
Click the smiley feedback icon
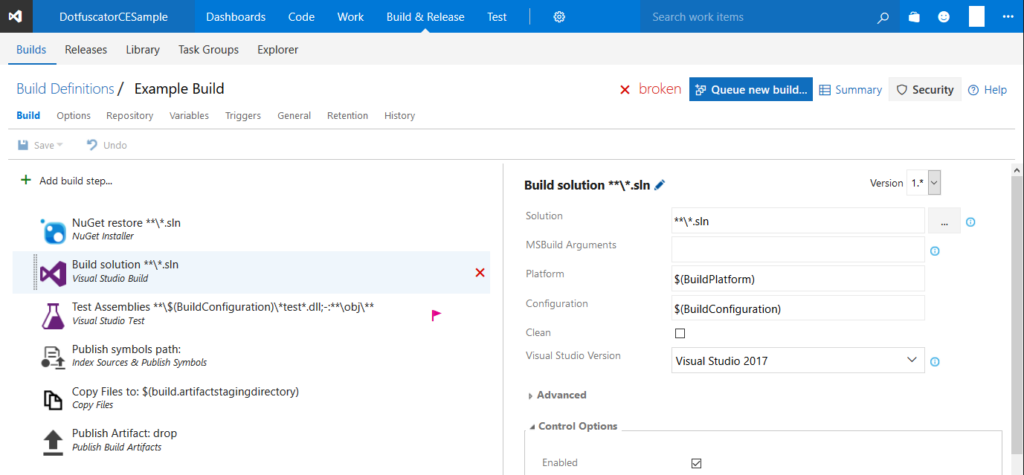(944, 17)
